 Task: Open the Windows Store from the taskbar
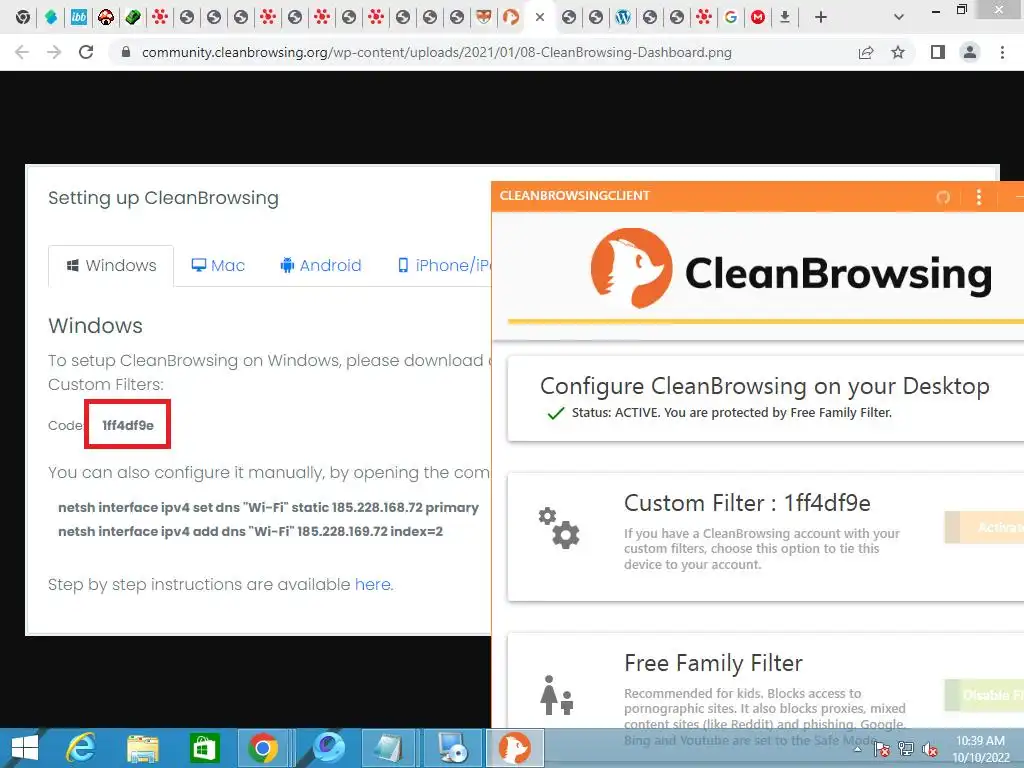pos(204,748)
